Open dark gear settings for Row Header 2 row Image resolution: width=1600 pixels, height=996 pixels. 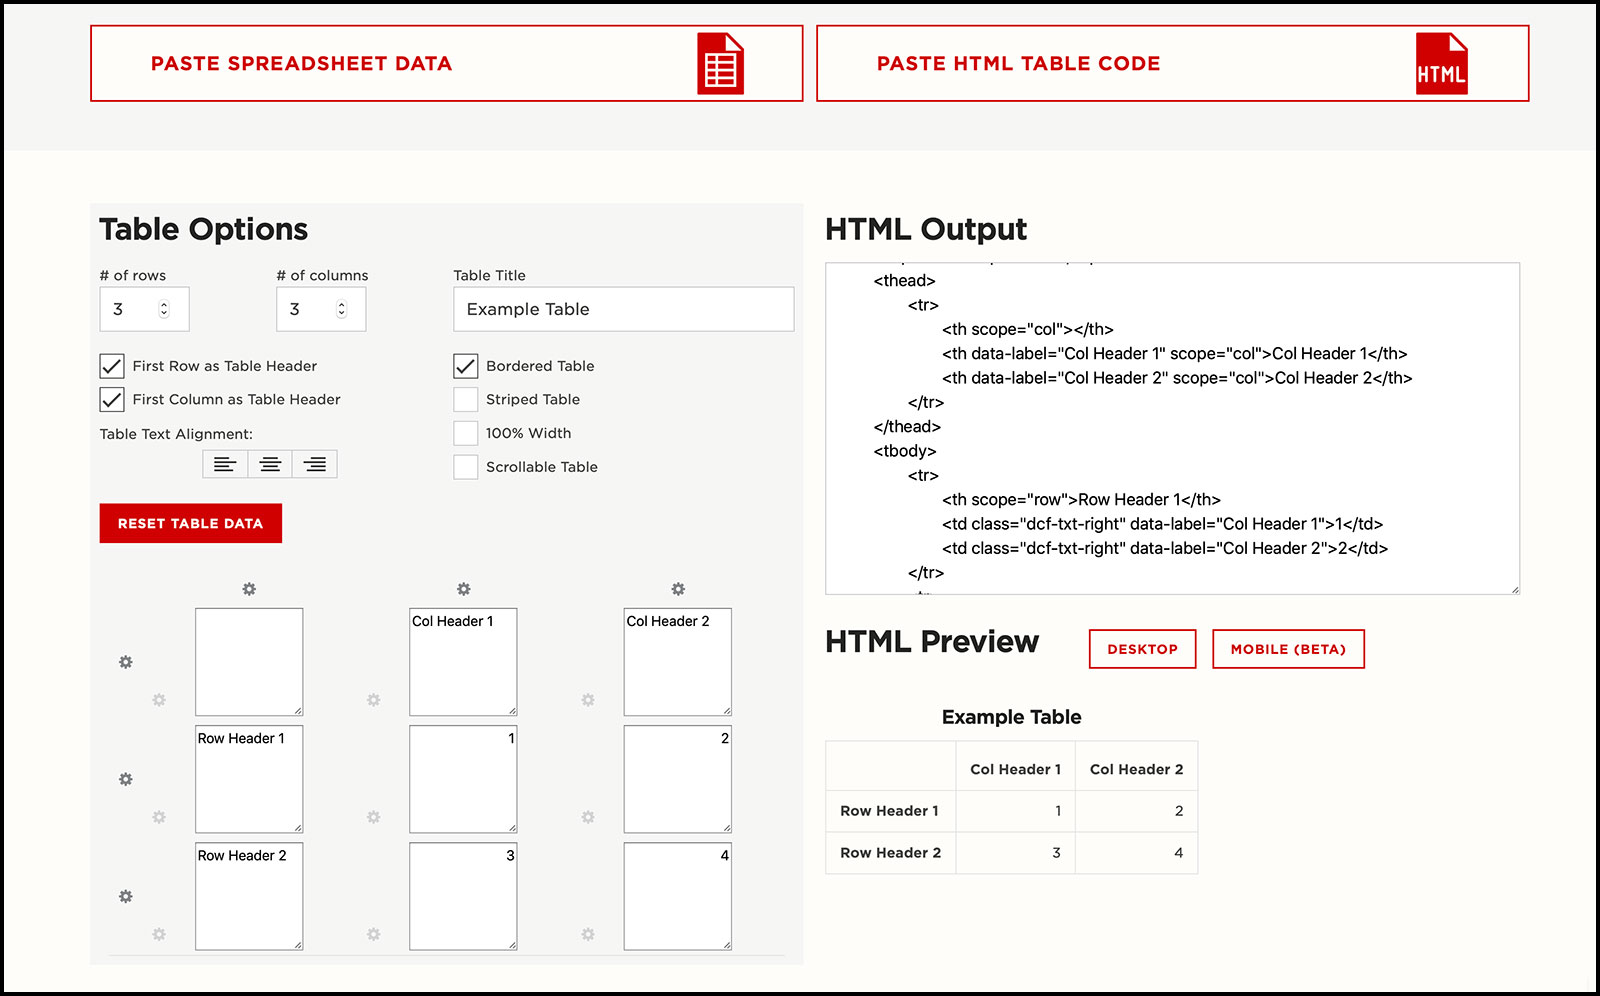[126, 896]
